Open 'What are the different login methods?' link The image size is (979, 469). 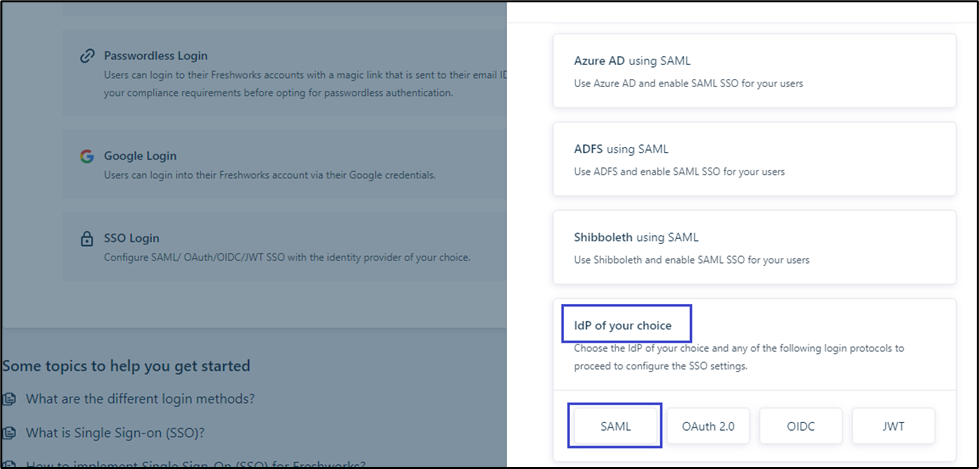point(140,399)
